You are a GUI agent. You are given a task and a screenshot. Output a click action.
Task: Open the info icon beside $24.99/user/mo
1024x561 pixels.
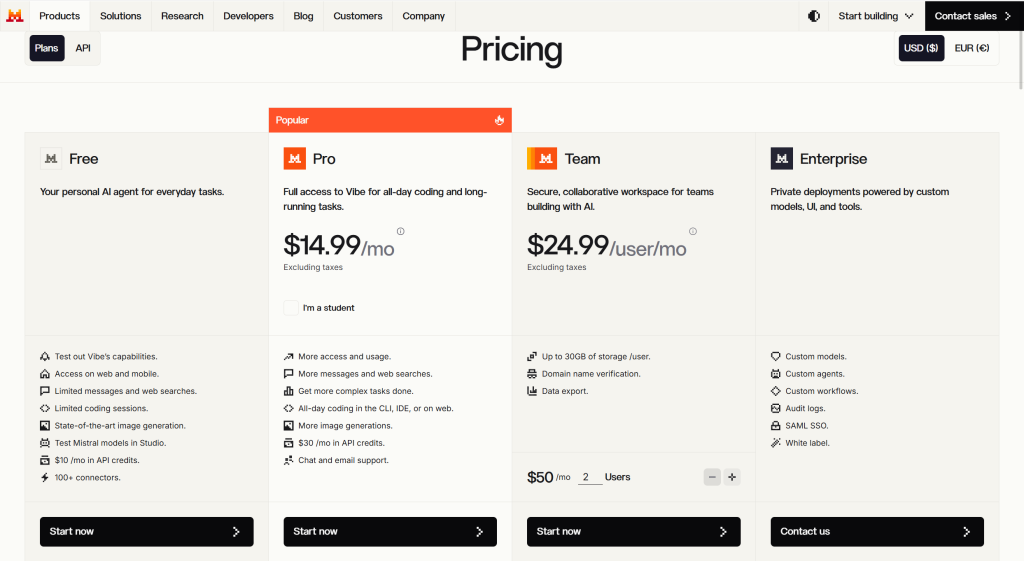[x=693, y=231]
